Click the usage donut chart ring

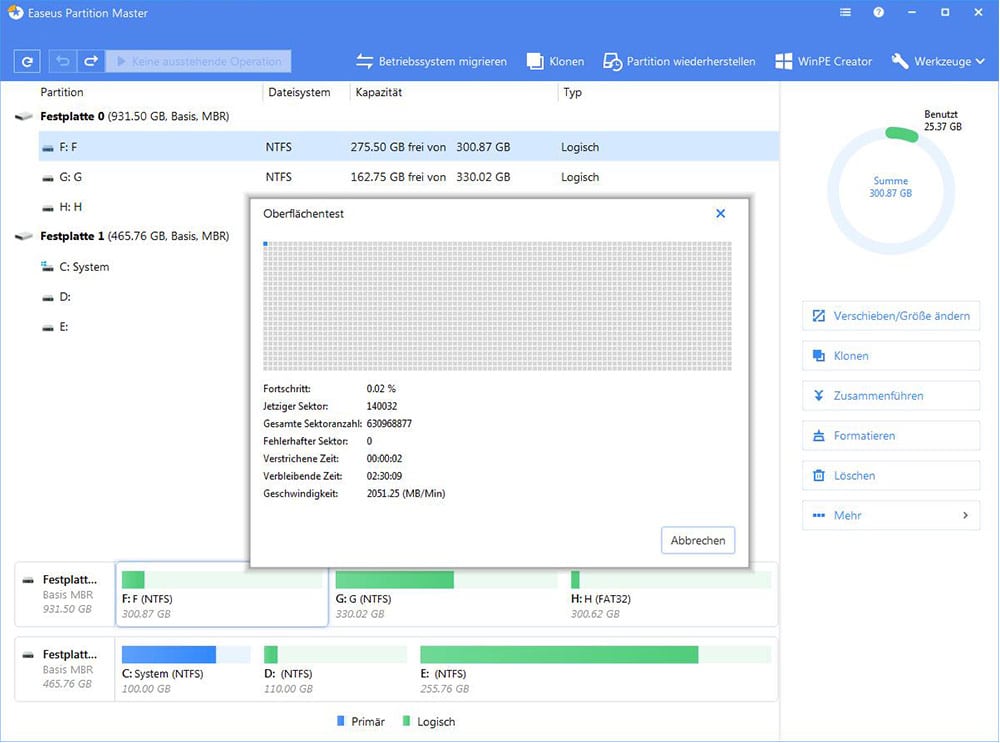click(x=891, y=191)
